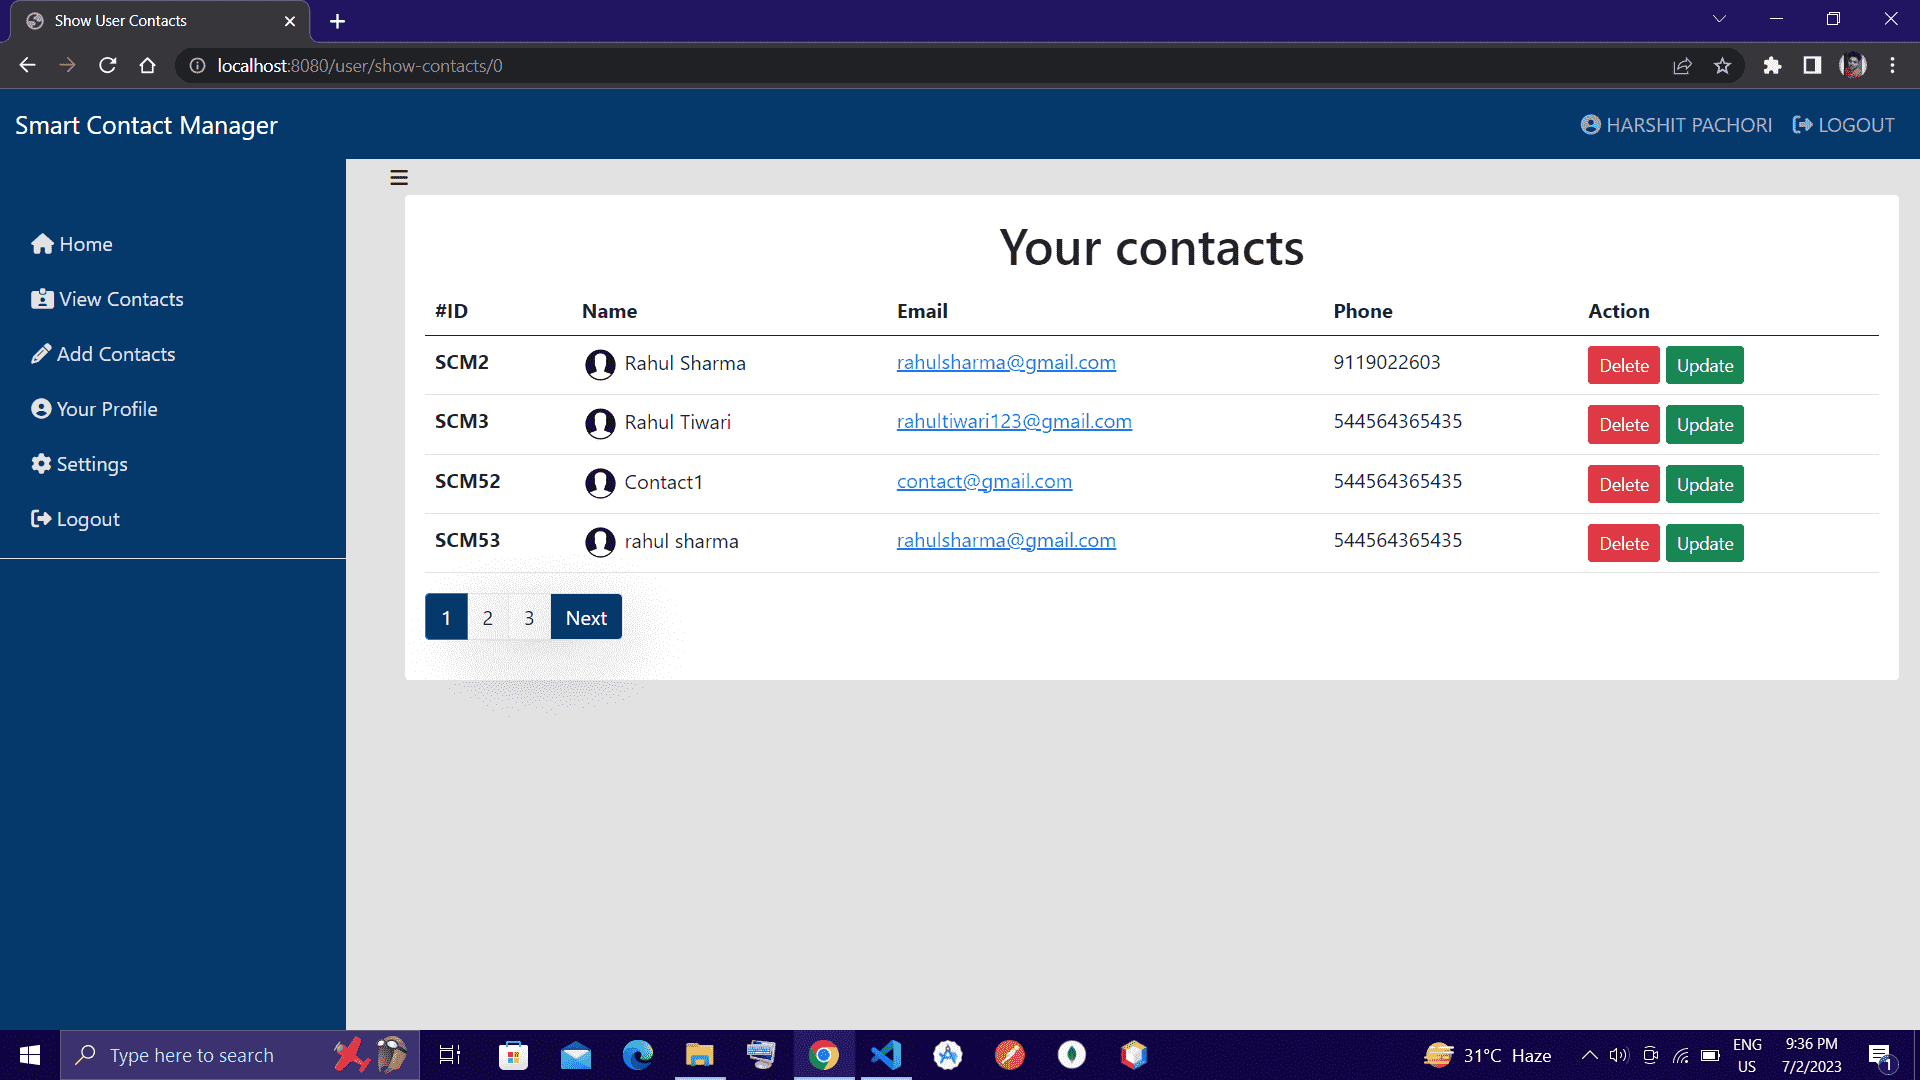The width and height of the screenshot is (1920, 1080).
Task: Go to pagination page 1
Action: 446,617
